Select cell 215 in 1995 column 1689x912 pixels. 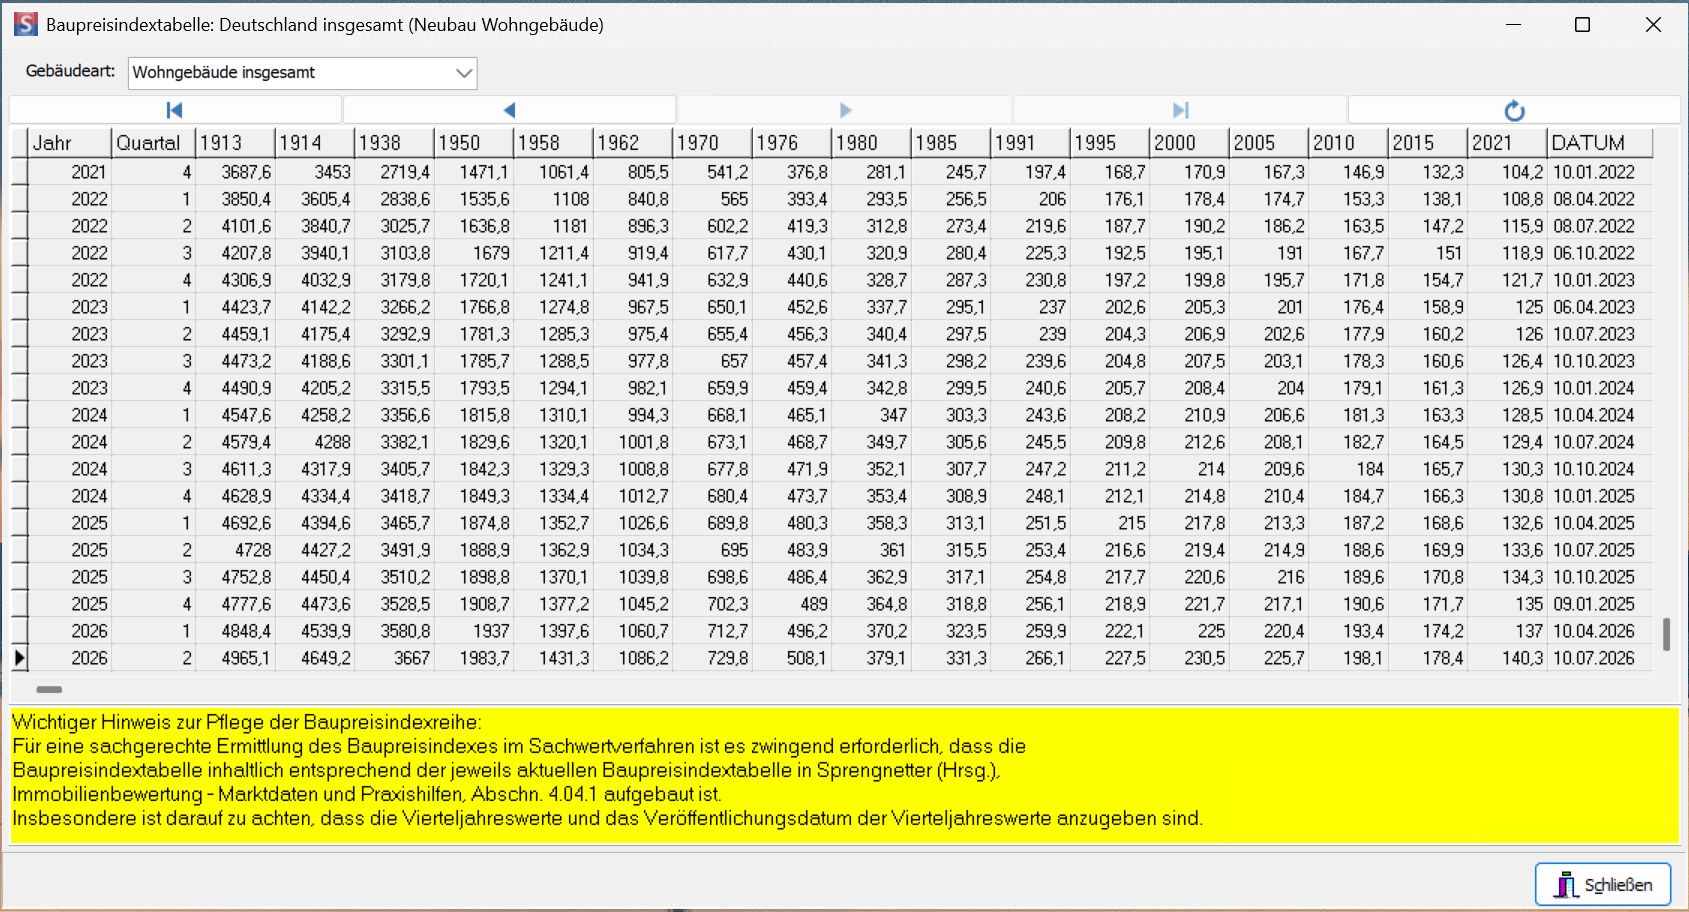(x=1110, y=523)
